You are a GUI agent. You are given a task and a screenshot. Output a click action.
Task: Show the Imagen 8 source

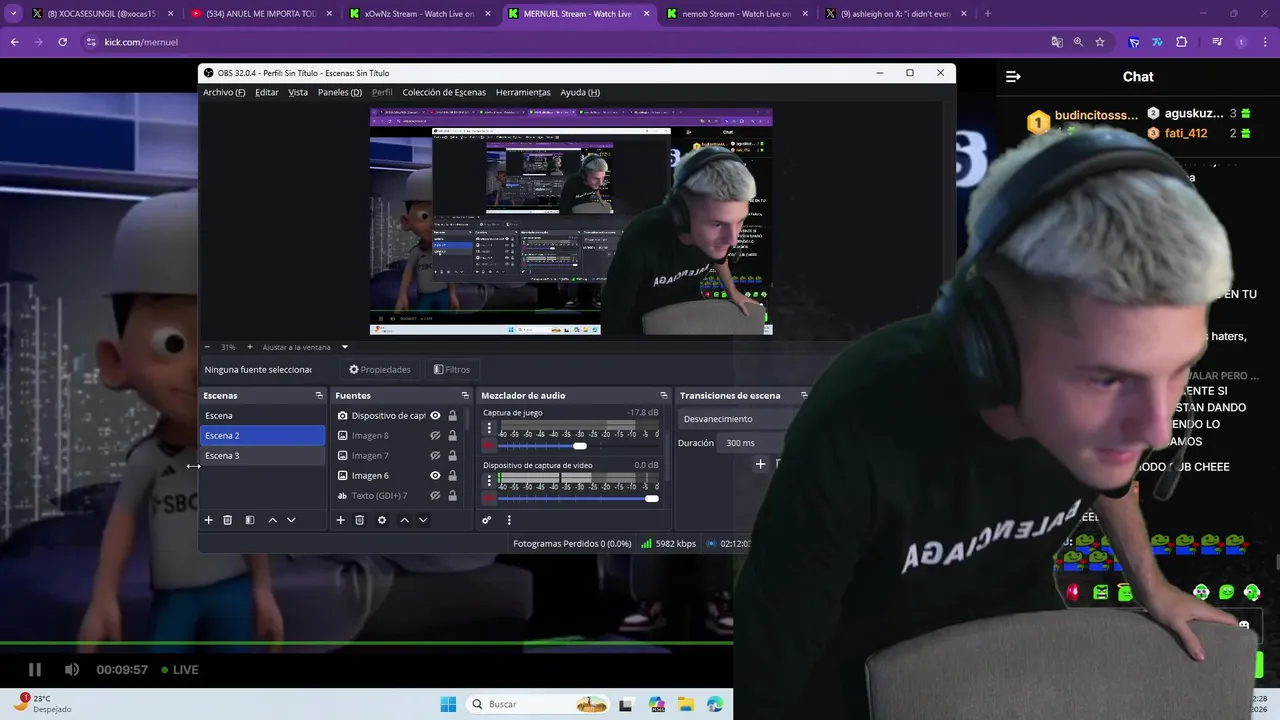pyautogui.click(x=435, y=436)
